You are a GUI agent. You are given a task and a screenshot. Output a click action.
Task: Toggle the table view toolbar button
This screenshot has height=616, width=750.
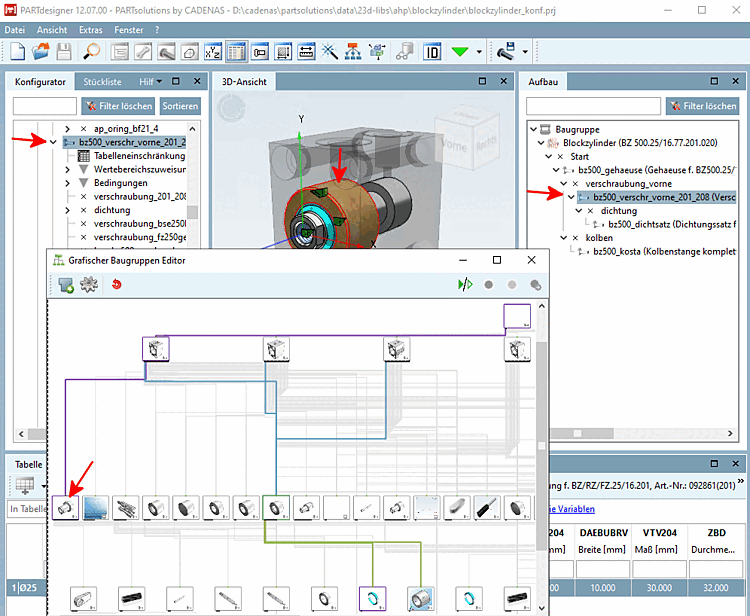pyautogui.click(x=237, y=51)
